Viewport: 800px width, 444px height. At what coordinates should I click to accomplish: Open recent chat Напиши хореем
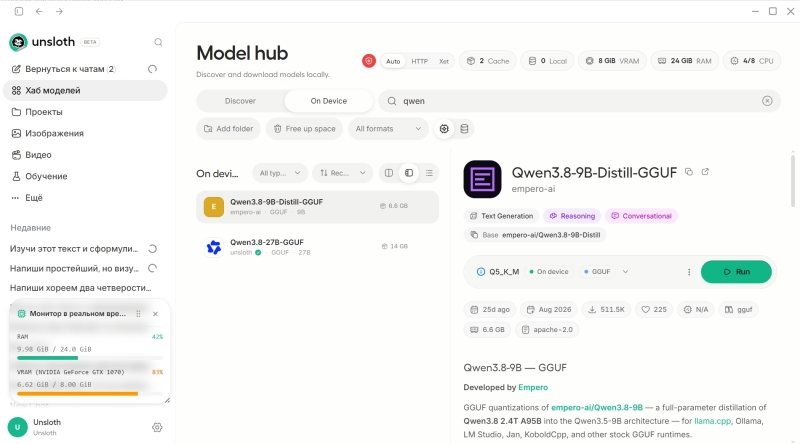81,288
